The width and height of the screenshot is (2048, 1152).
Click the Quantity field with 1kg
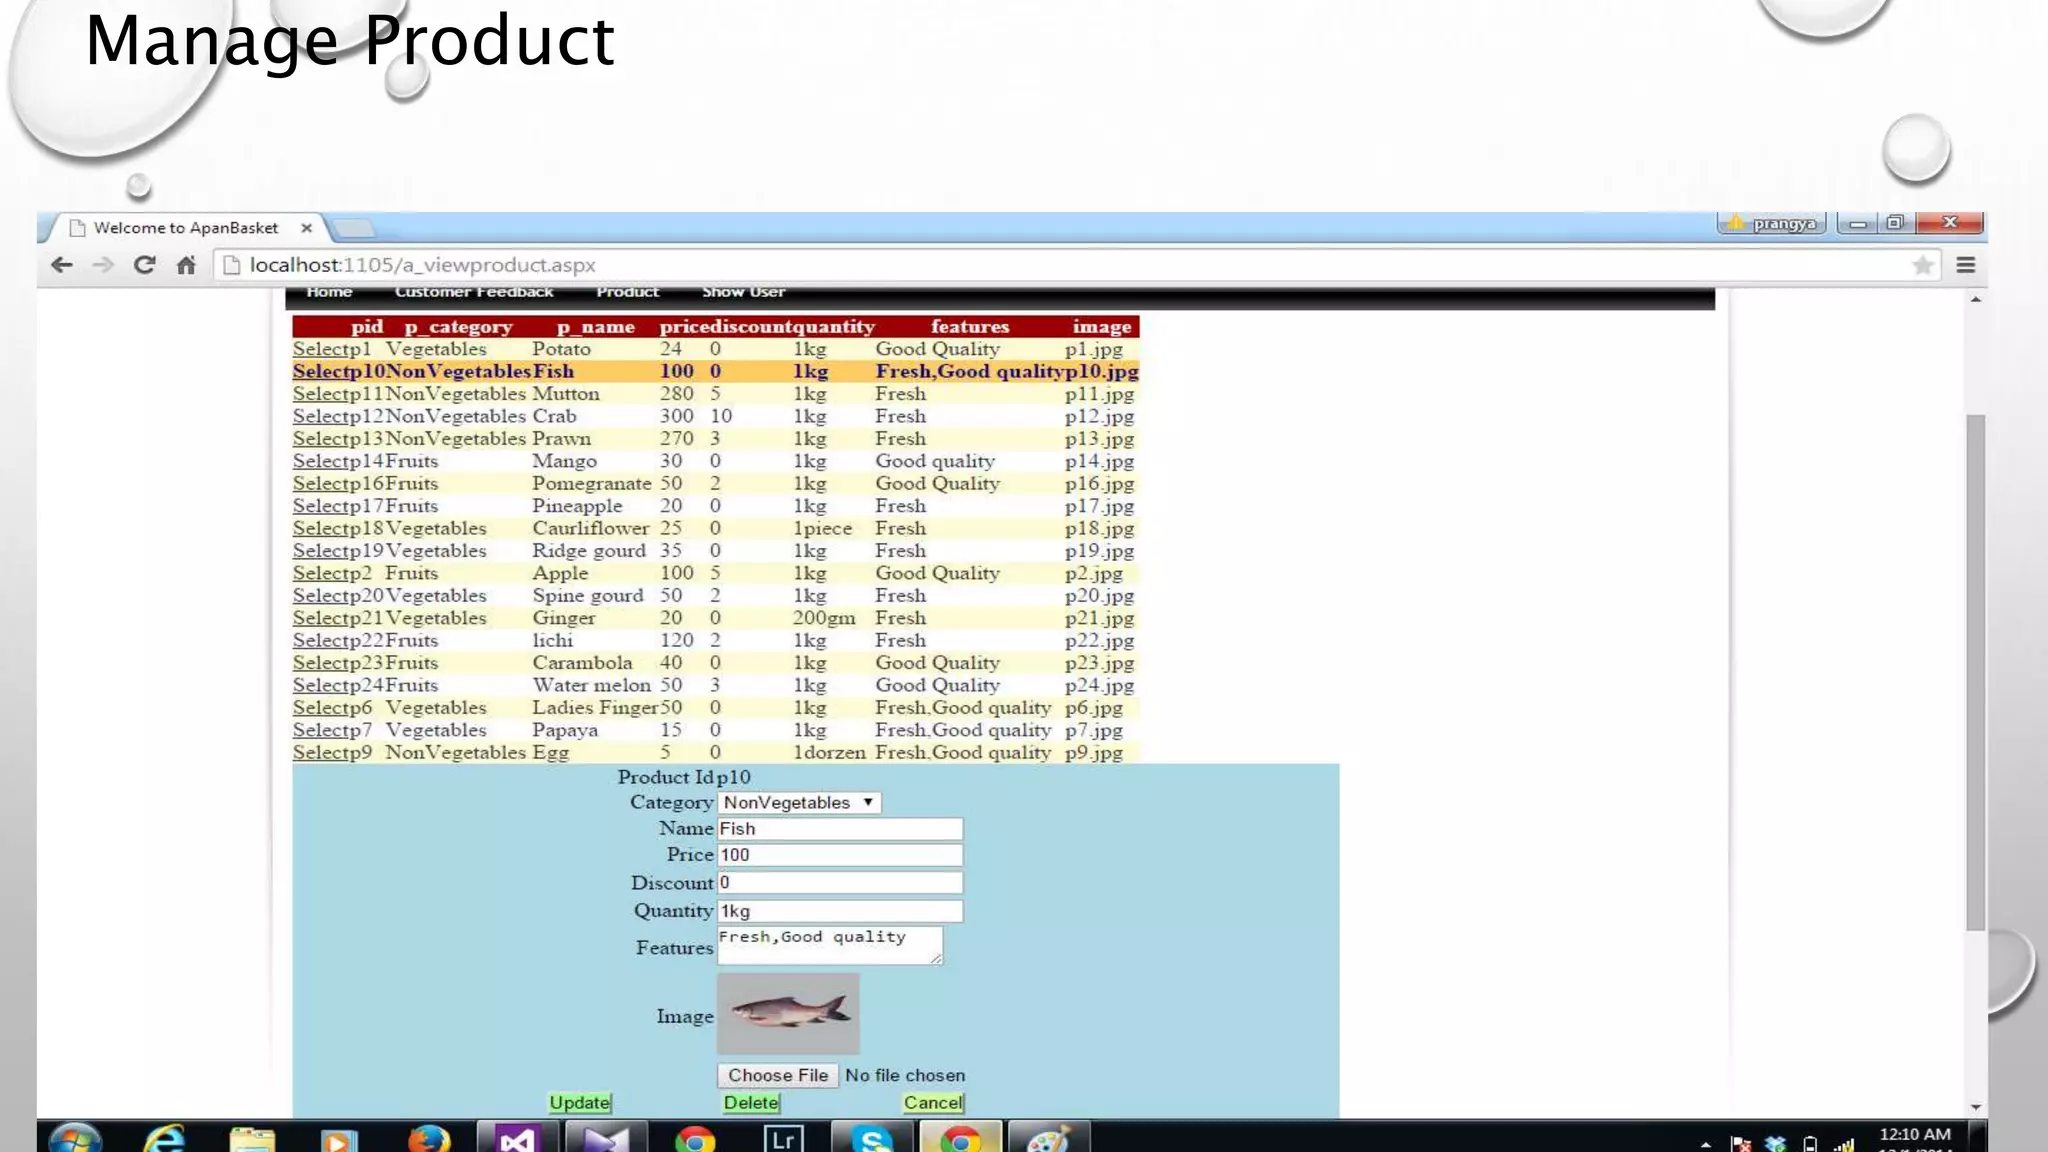click(840, 911)
